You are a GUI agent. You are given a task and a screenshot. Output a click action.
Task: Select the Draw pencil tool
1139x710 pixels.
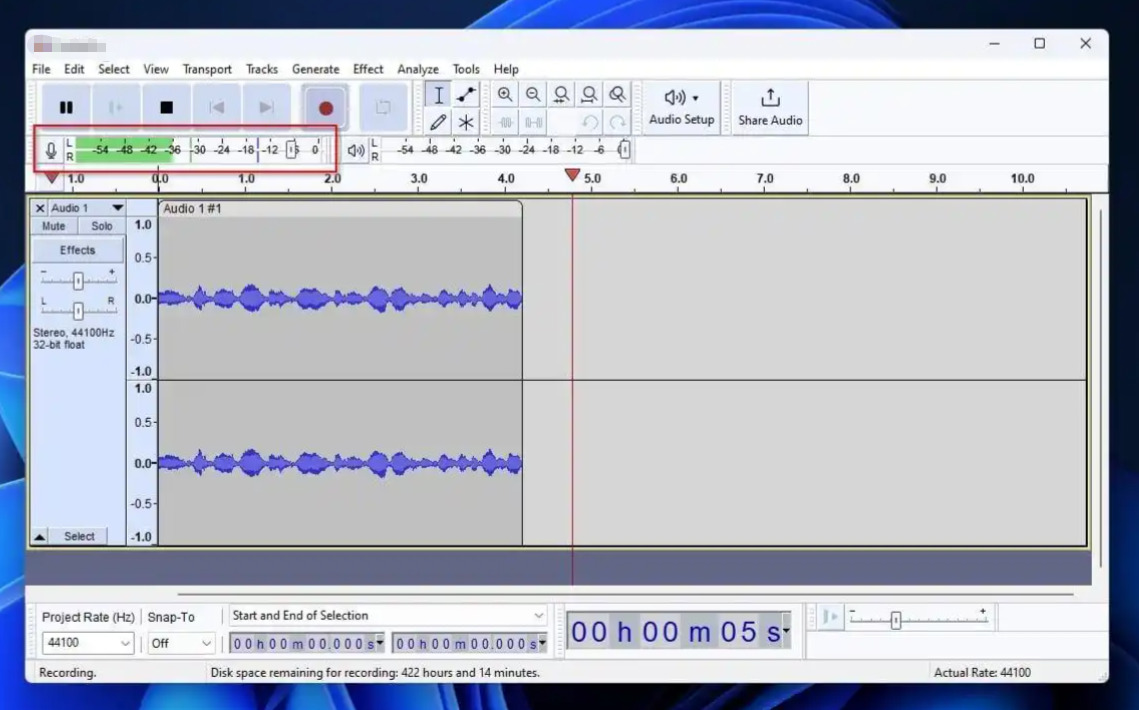(438, 122)
